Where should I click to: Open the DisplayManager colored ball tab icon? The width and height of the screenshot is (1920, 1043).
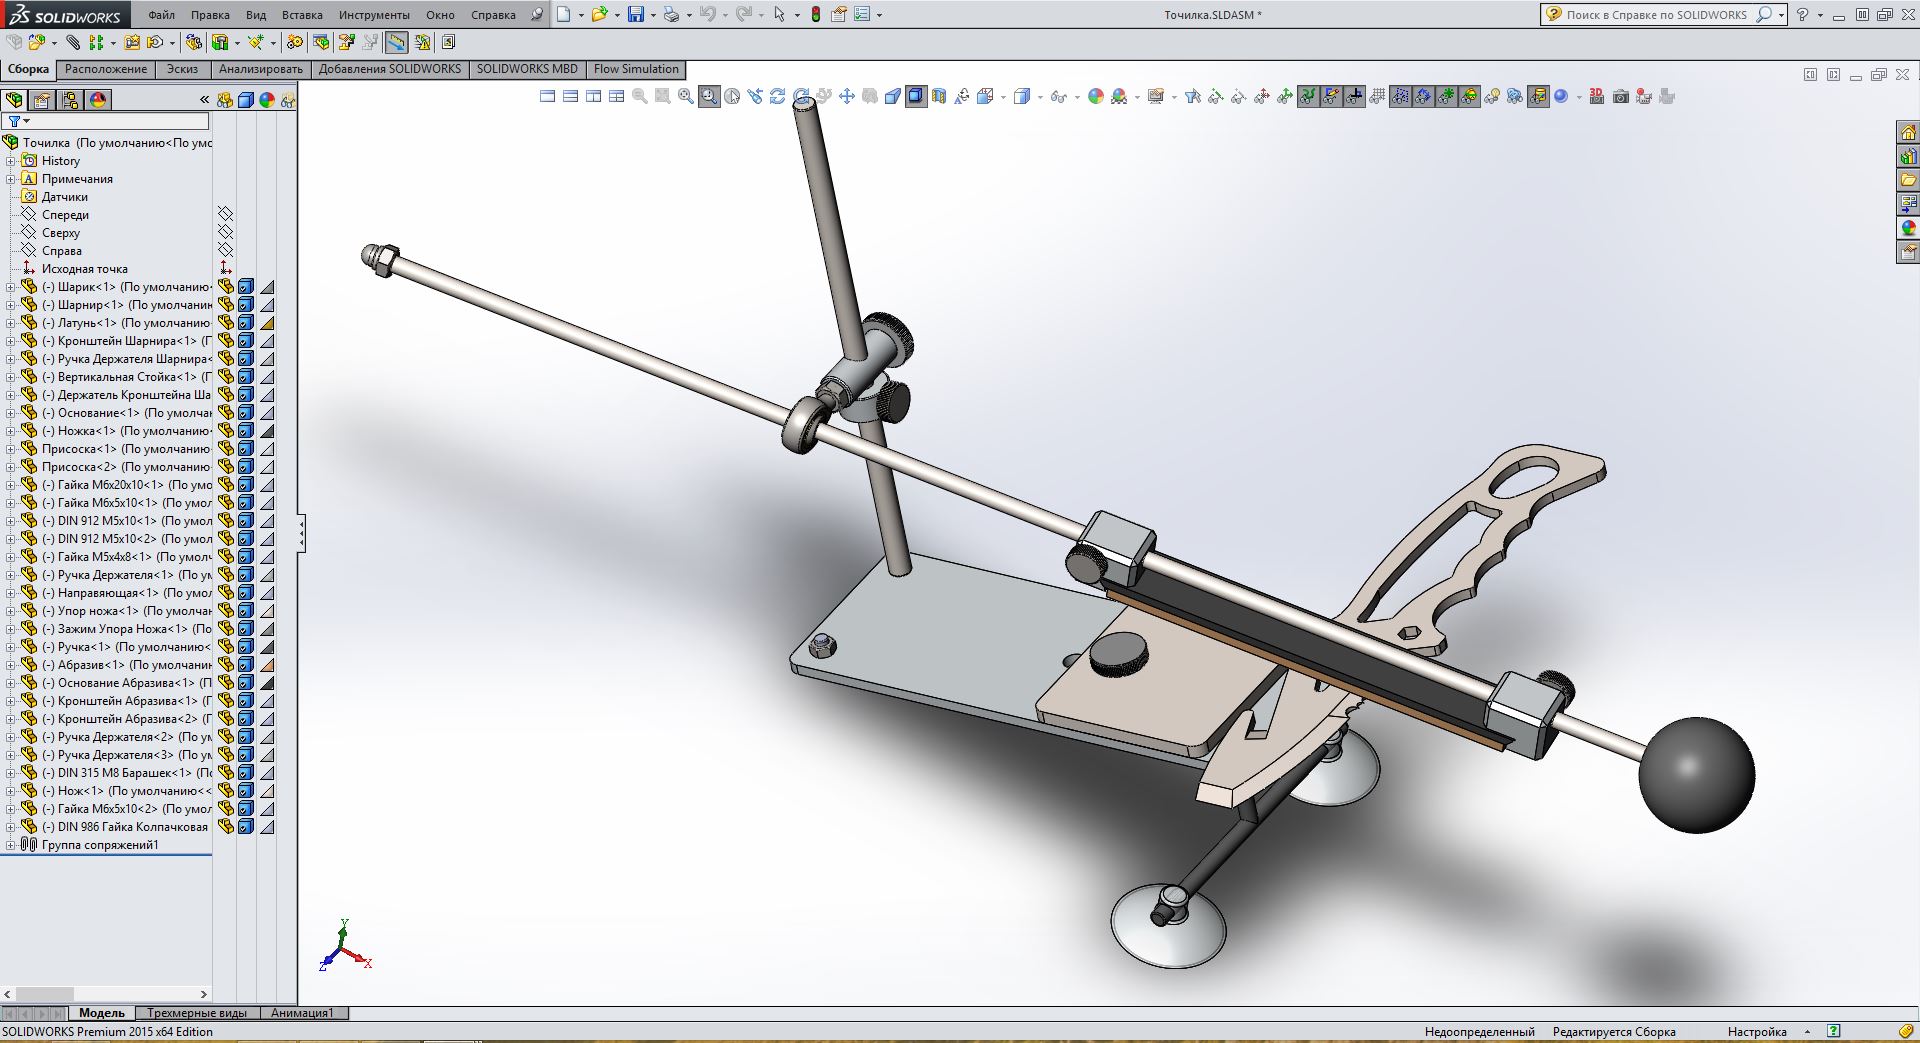pos(98,100)
